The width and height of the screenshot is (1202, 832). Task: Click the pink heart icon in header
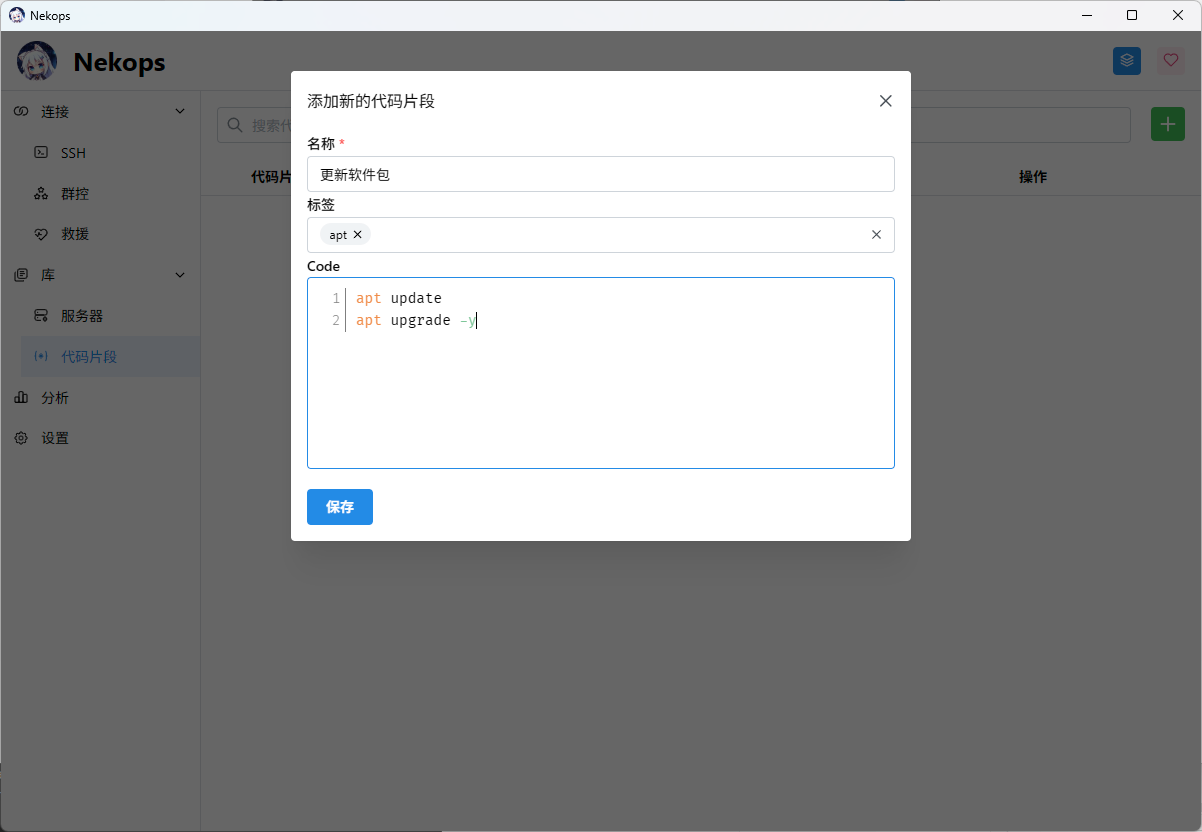pos(1170,61)
